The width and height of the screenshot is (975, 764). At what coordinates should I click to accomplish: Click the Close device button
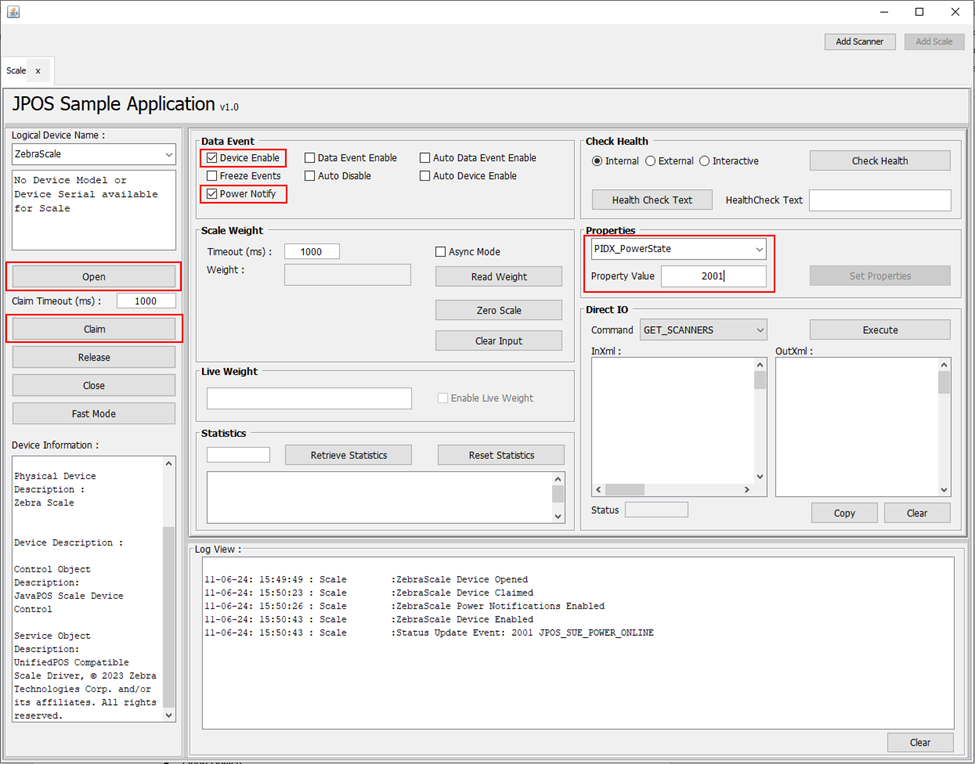point(94,385)
